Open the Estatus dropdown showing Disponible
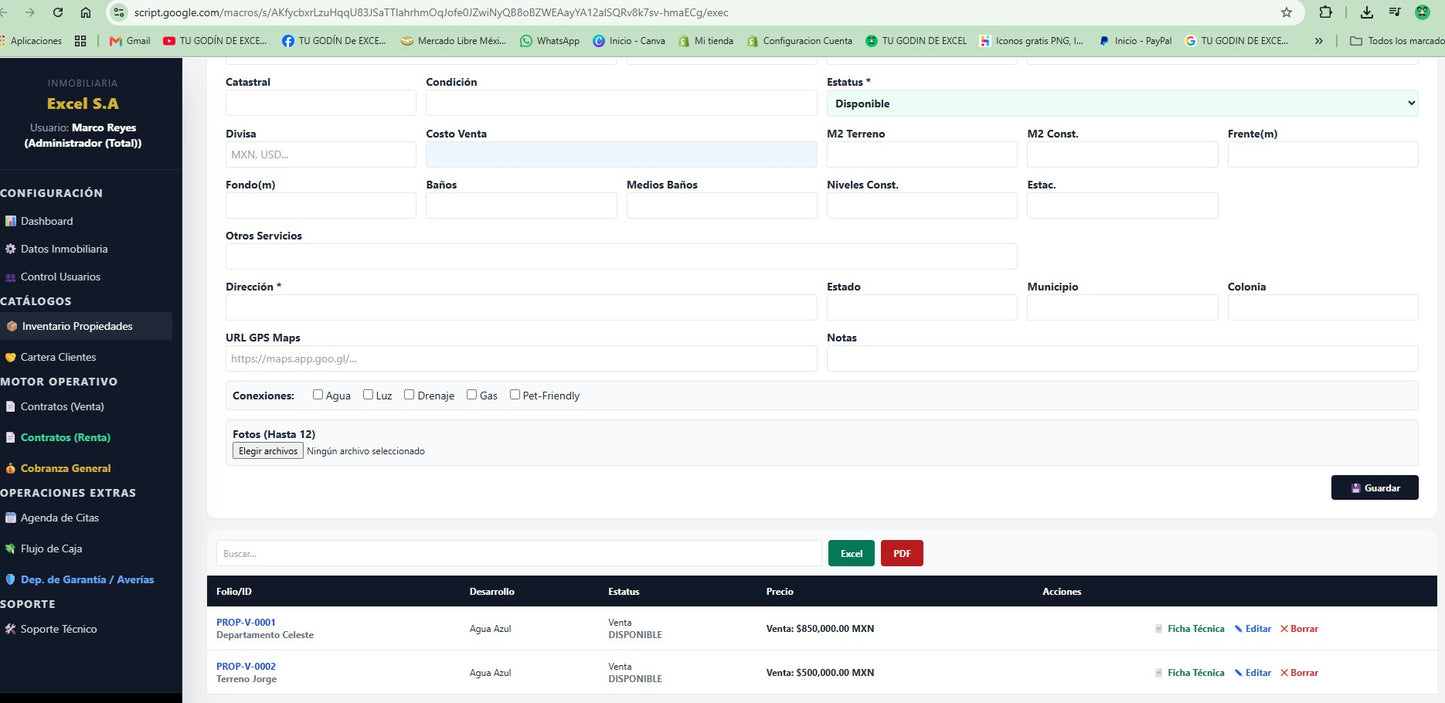 (x=1122, y=103)
